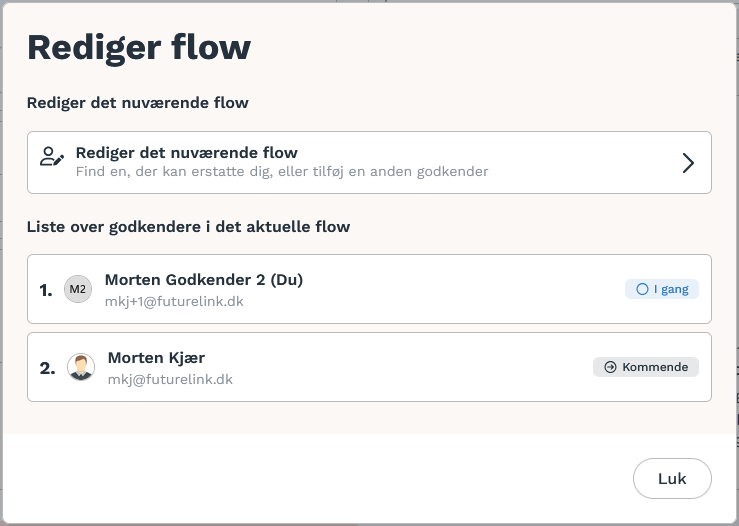
Task: Click the 'Kommende' status badge
Action: coord(646,367)
